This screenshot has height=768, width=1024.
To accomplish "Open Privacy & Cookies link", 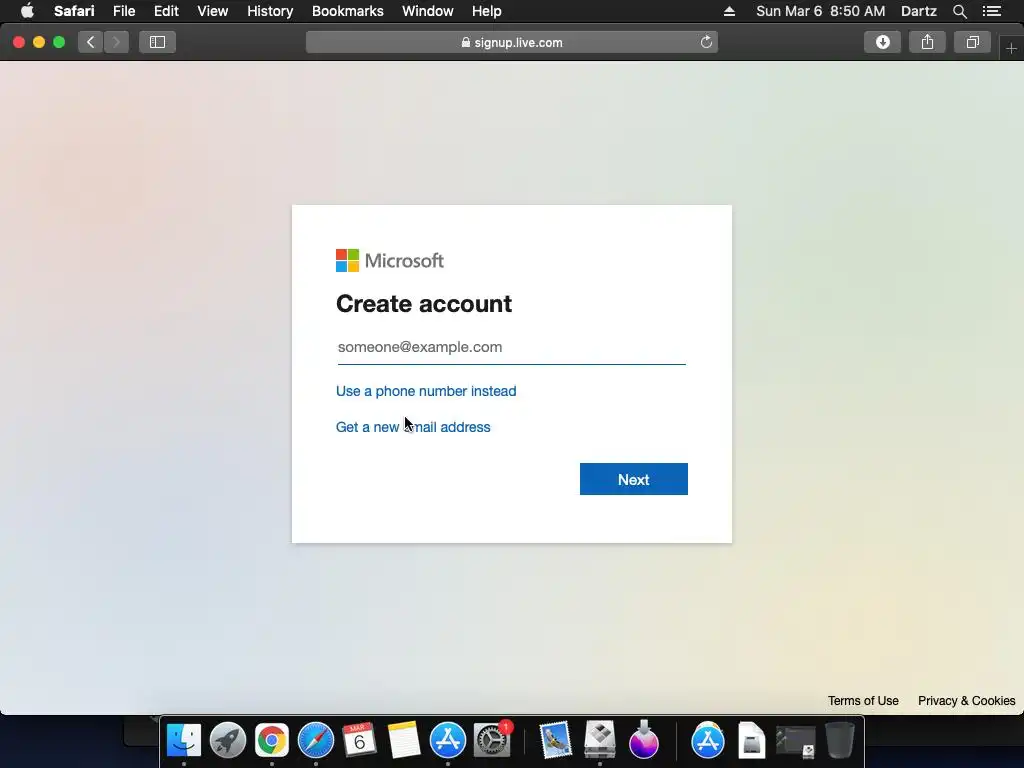I will click(967, 701).
